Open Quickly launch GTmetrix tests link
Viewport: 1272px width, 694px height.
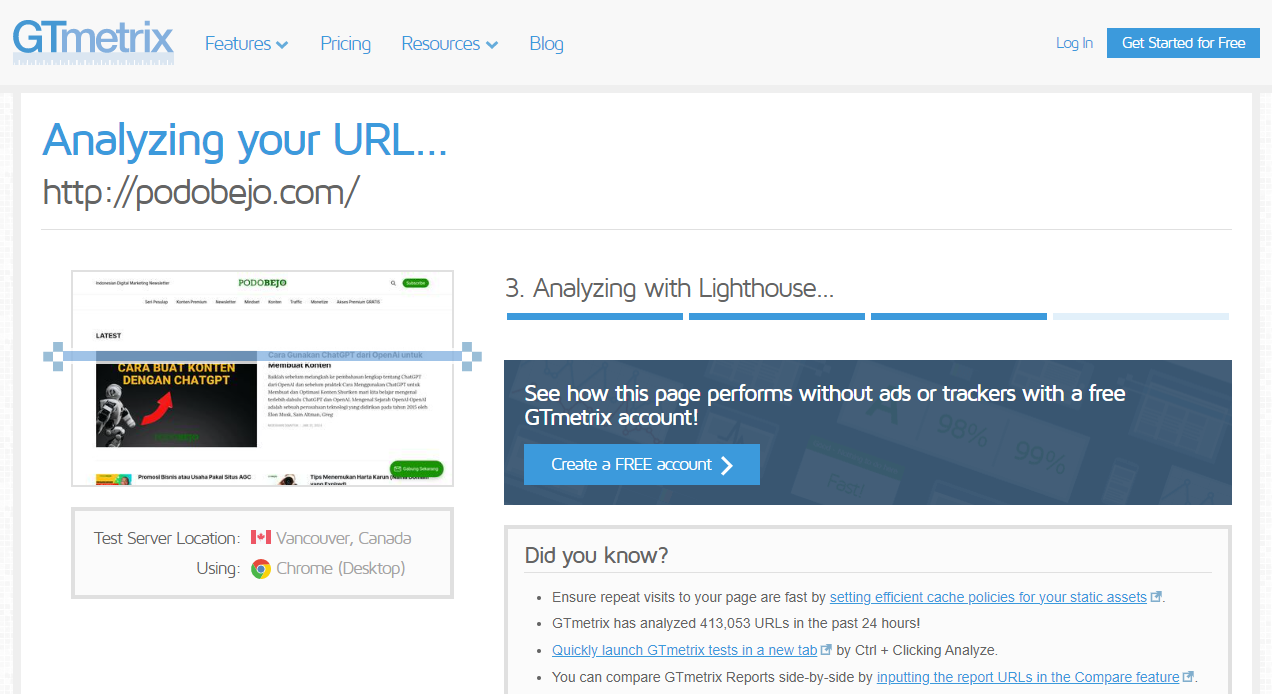684,650
